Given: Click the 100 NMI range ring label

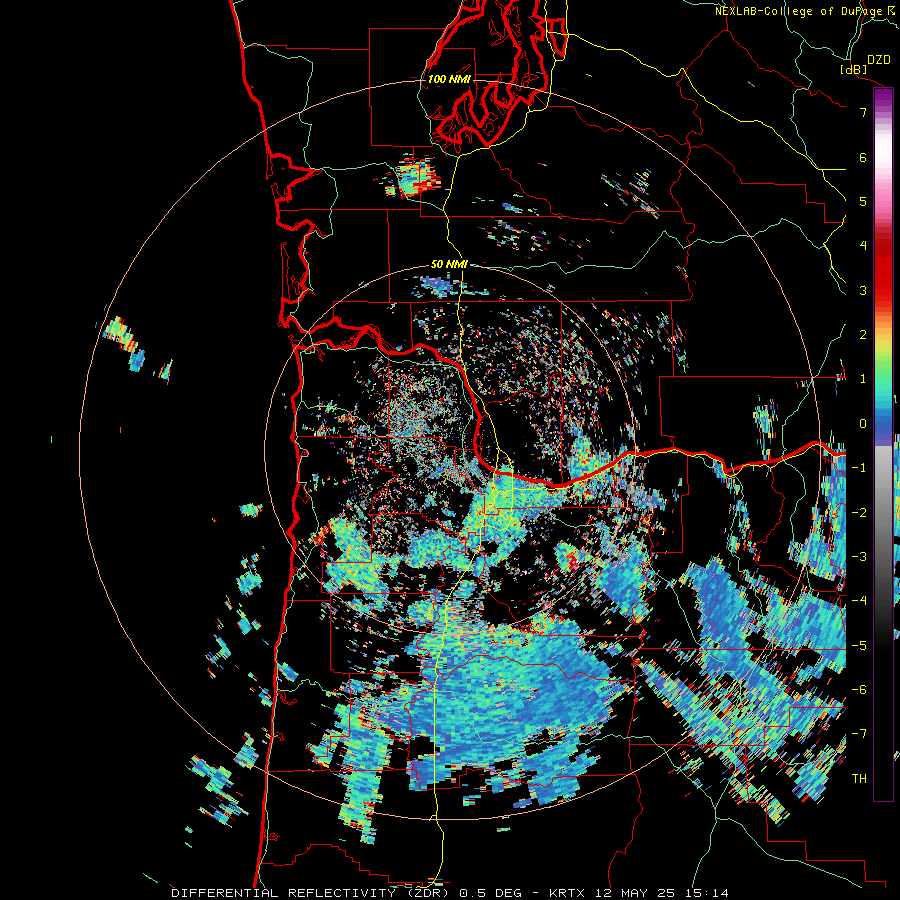Looking at the screenshot, I should click(448, 79).
